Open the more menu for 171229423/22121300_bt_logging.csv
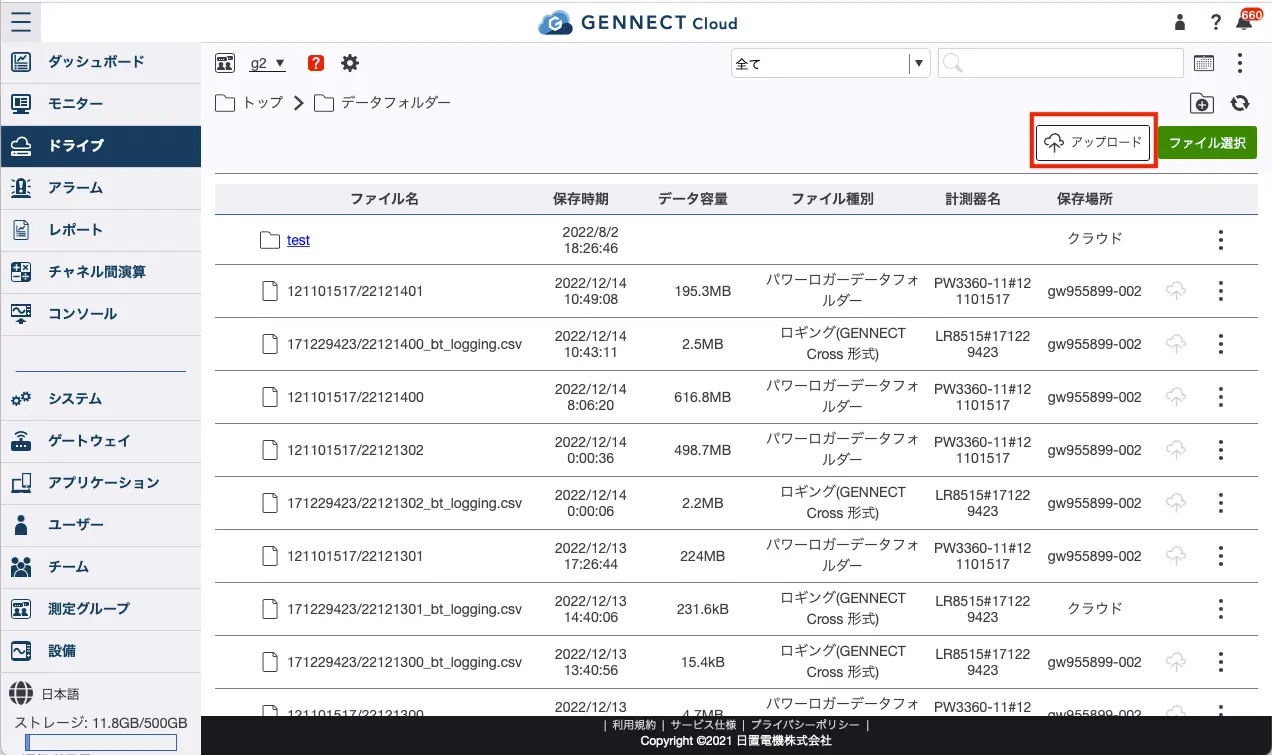 click(1220, 662)
